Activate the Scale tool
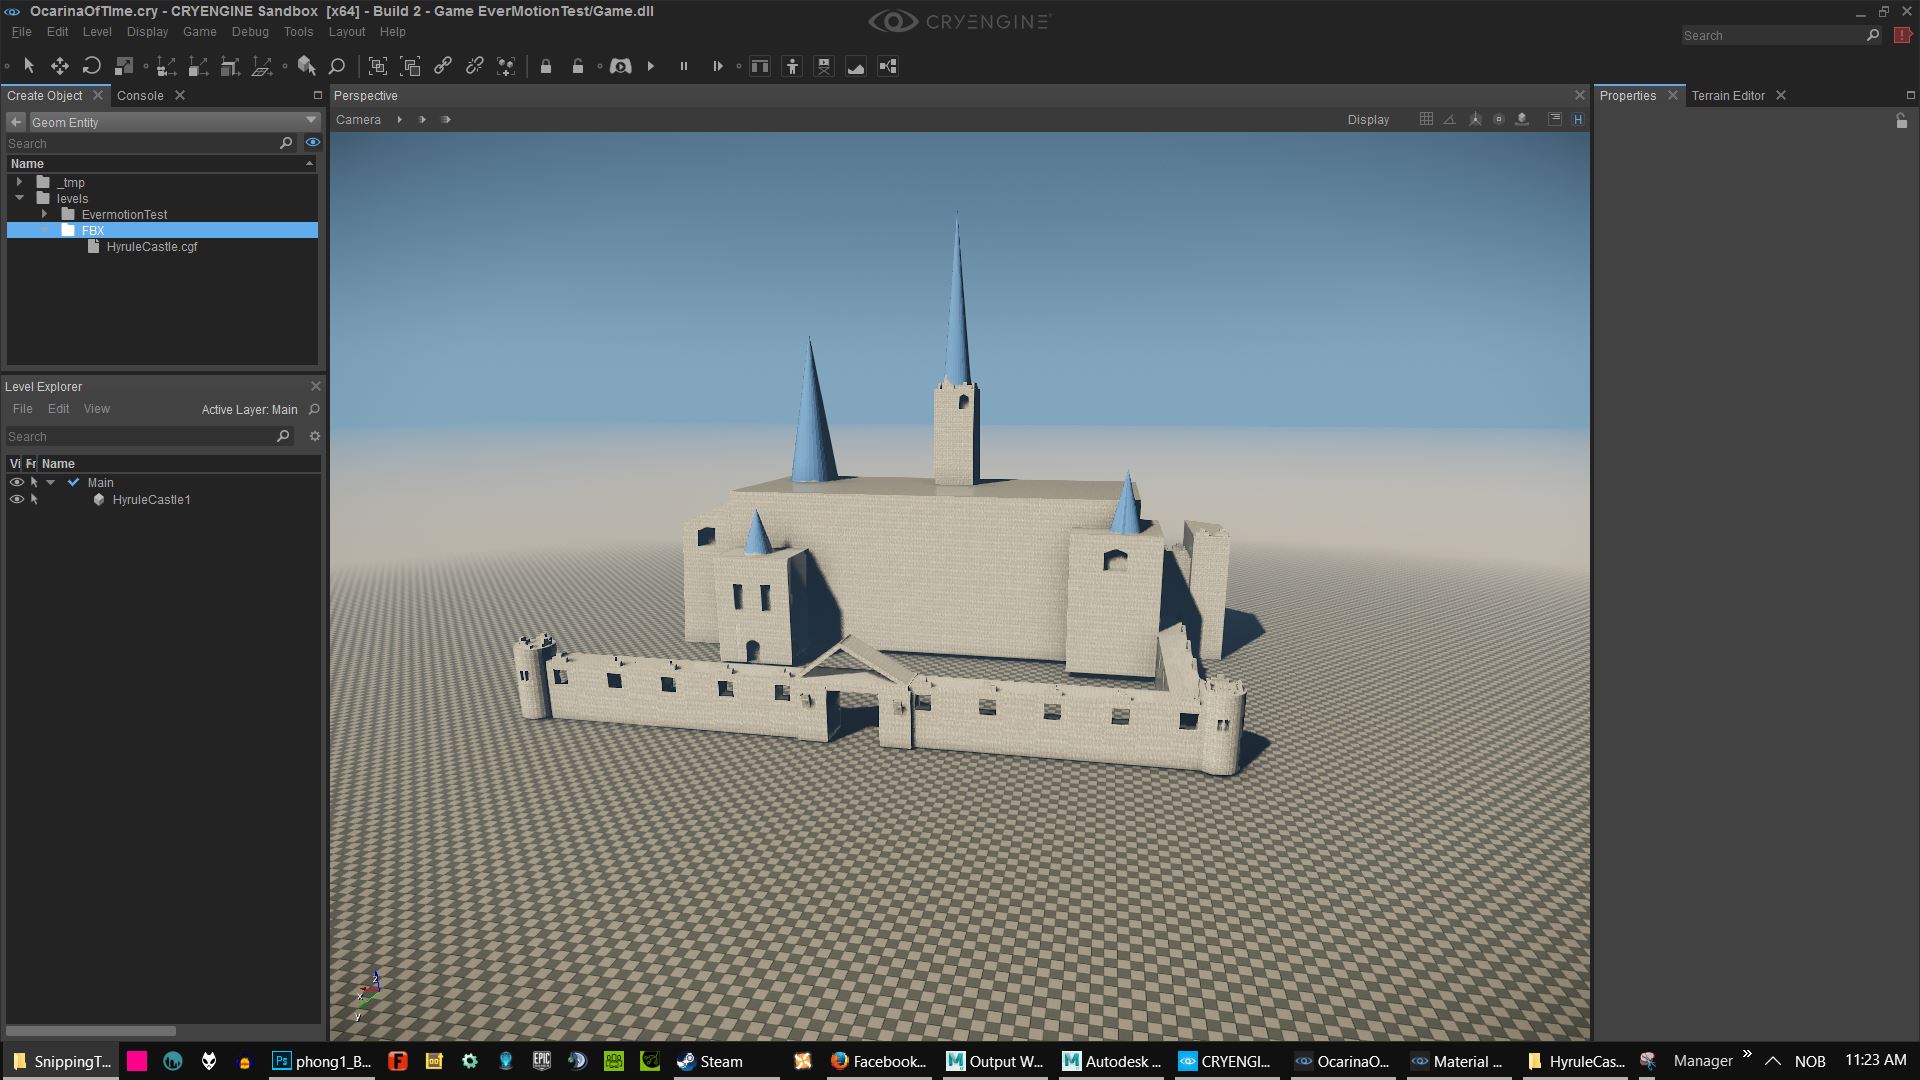This screenshot has height=1080, width=1920. pyautogui.click(x=124, y=66)
